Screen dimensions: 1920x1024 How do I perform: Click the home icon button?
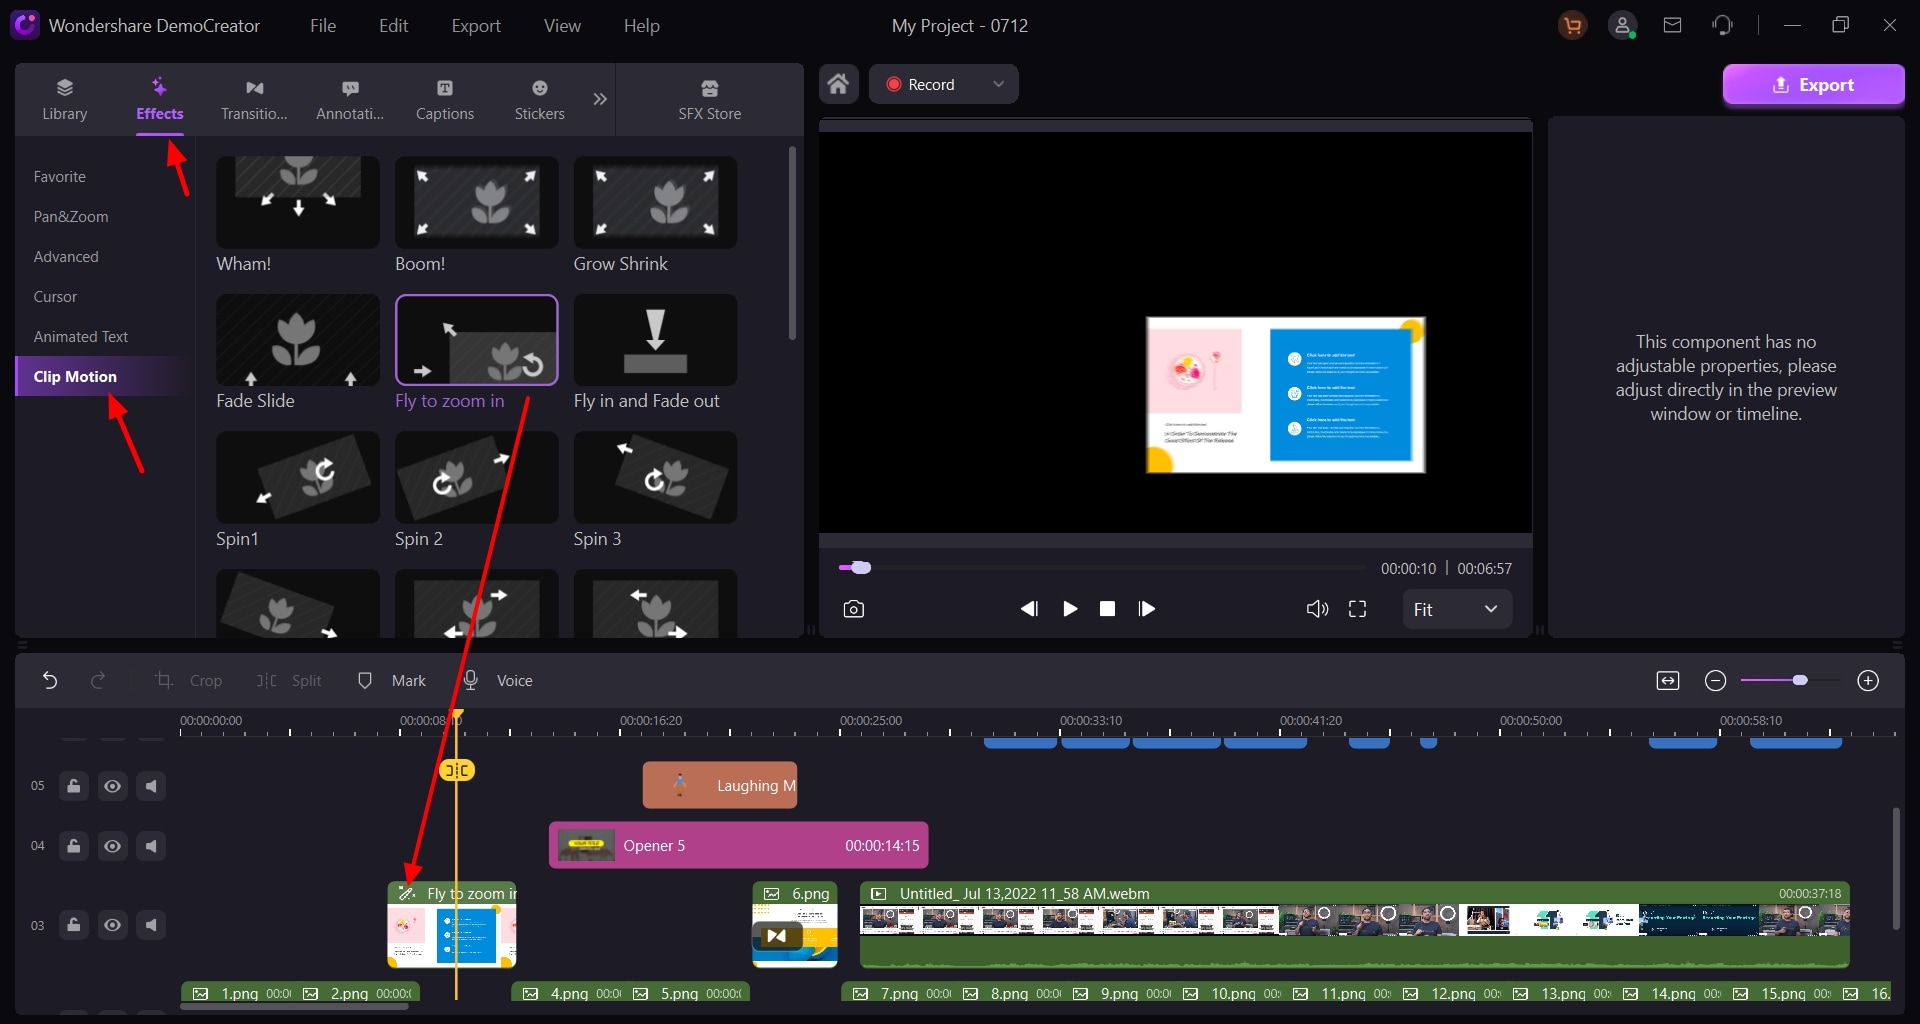pos(839,84)
